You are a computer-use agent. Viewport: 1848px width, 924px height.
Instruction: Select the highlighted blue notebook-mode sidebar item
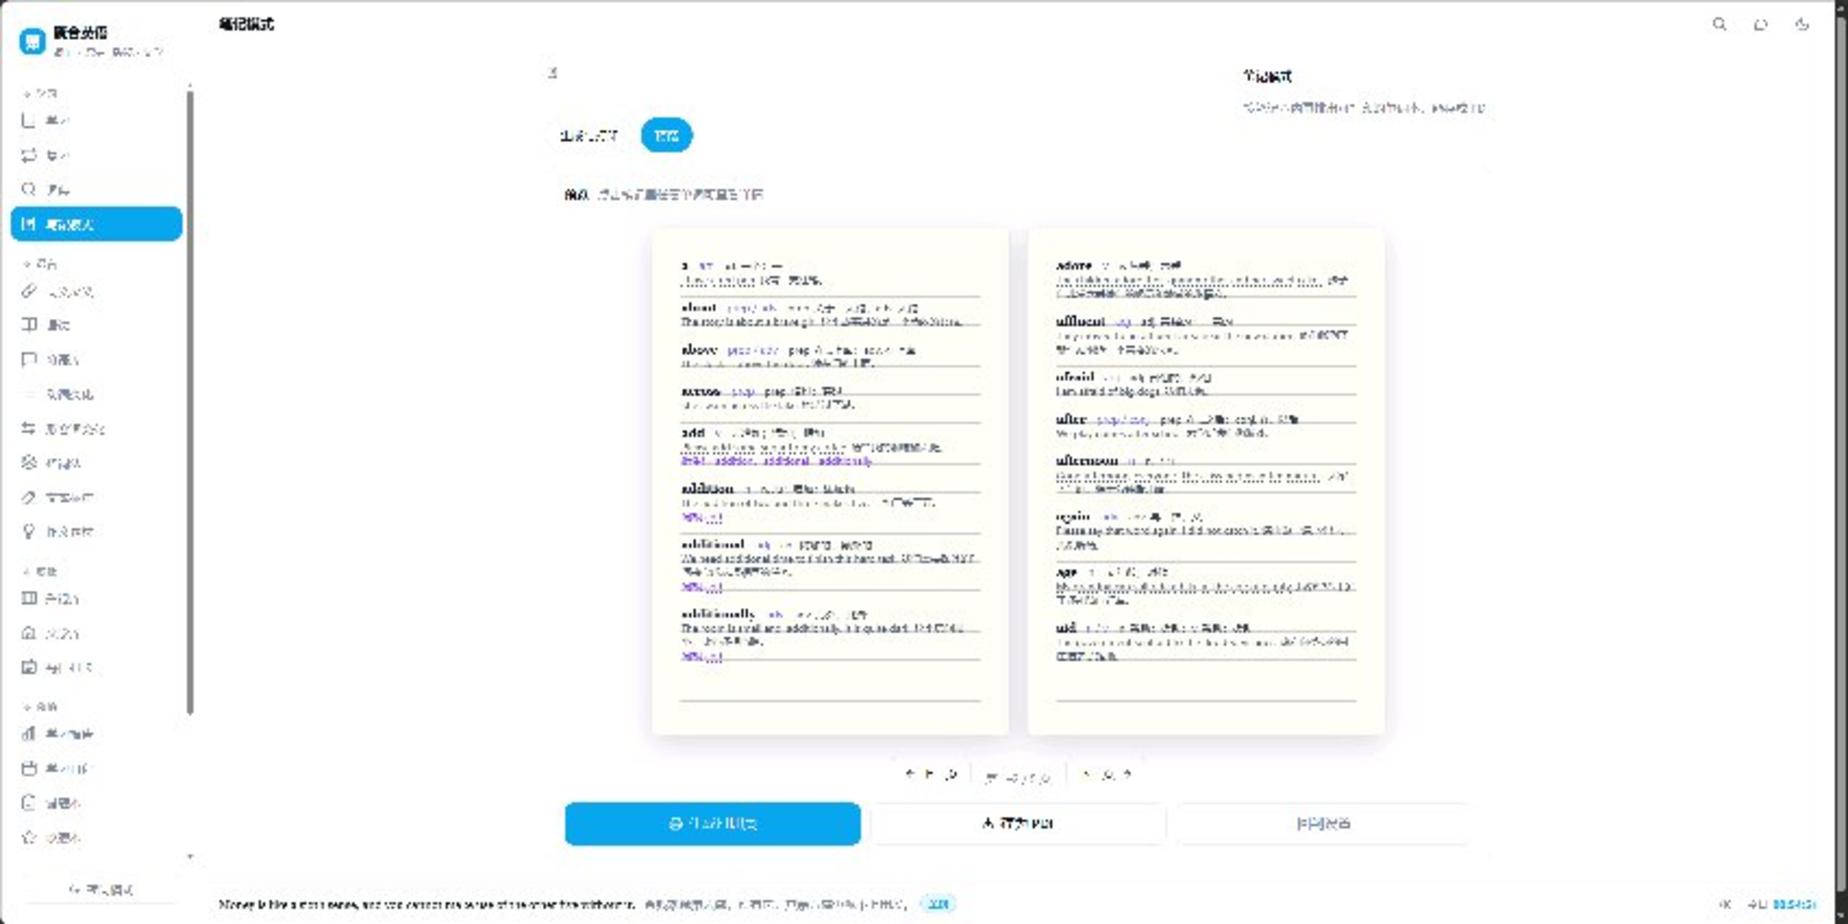pos(96,224)
